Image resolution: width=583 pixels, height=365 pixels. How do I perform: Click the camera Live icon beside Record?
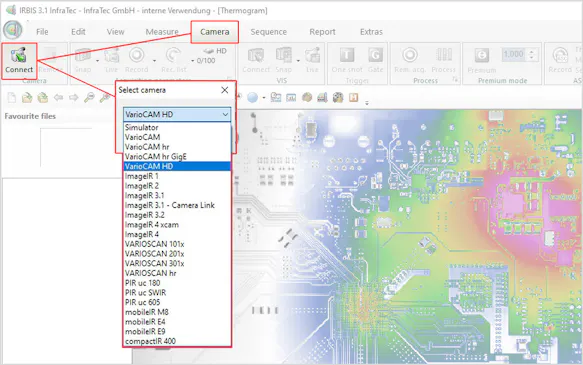111,56
